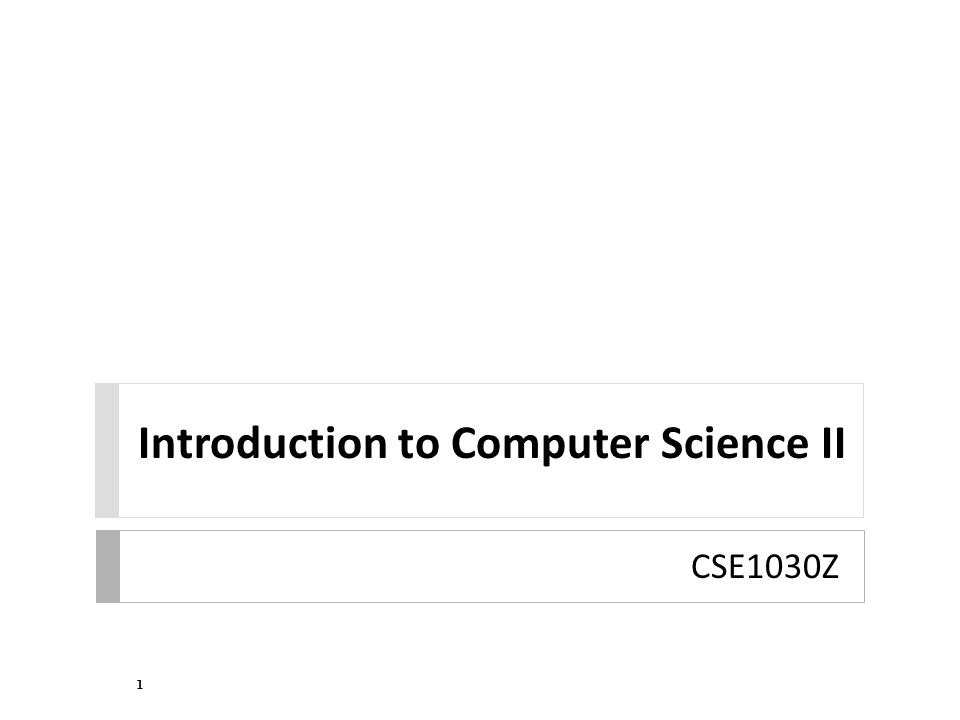Select the Roman numeral "II" in the title
The width and height of the screenshot is (960, 720).
[833, 443]
